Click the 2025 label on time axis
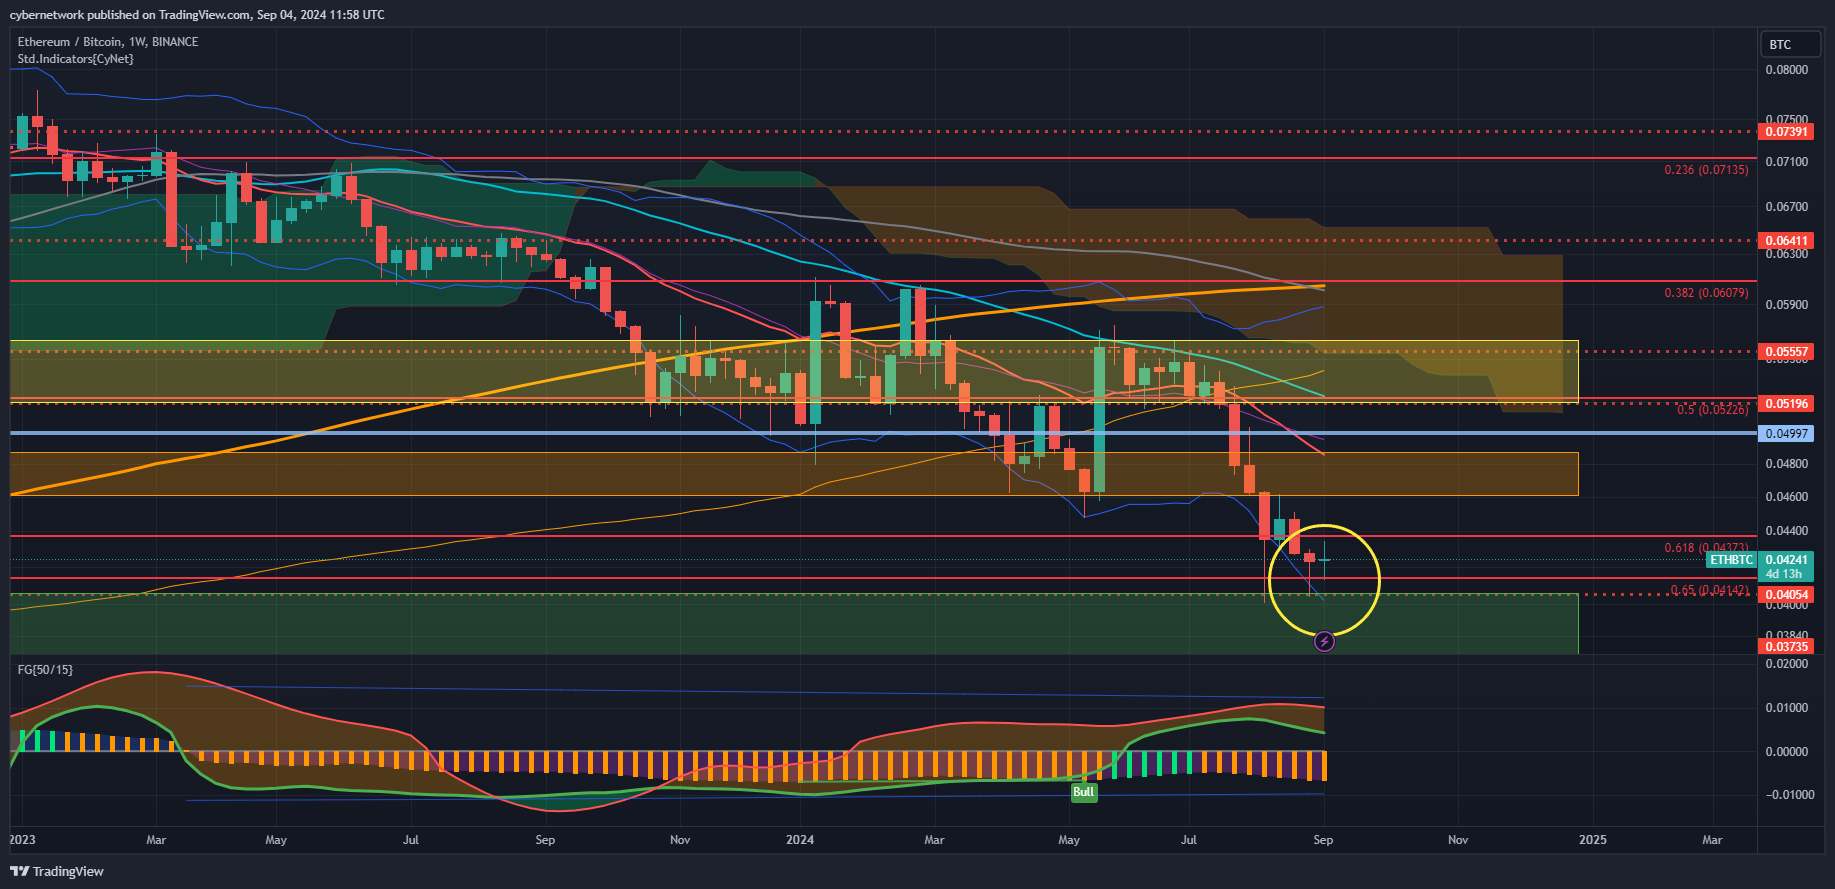1835x889 pixels. pos(1592,840)
